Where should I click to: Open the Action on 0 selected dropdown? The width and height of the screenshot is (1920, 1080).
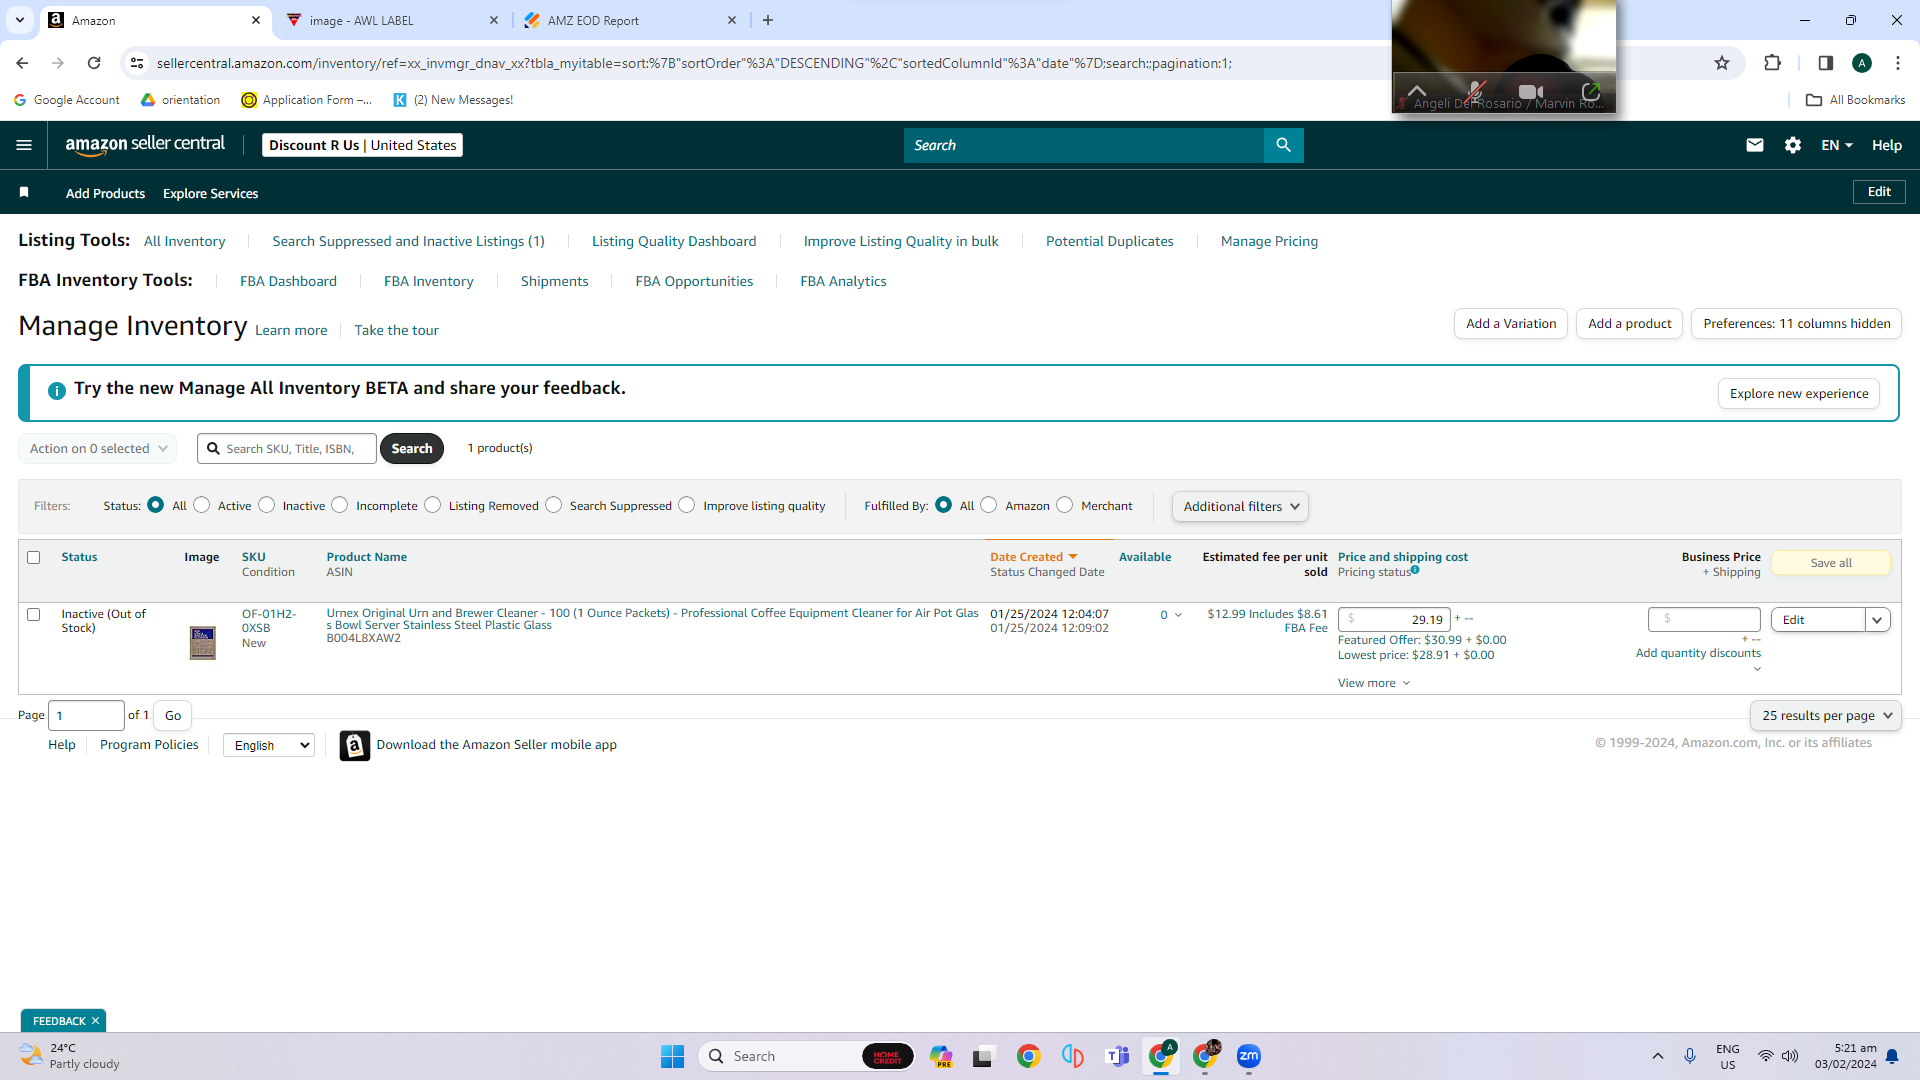pos(98,449)
